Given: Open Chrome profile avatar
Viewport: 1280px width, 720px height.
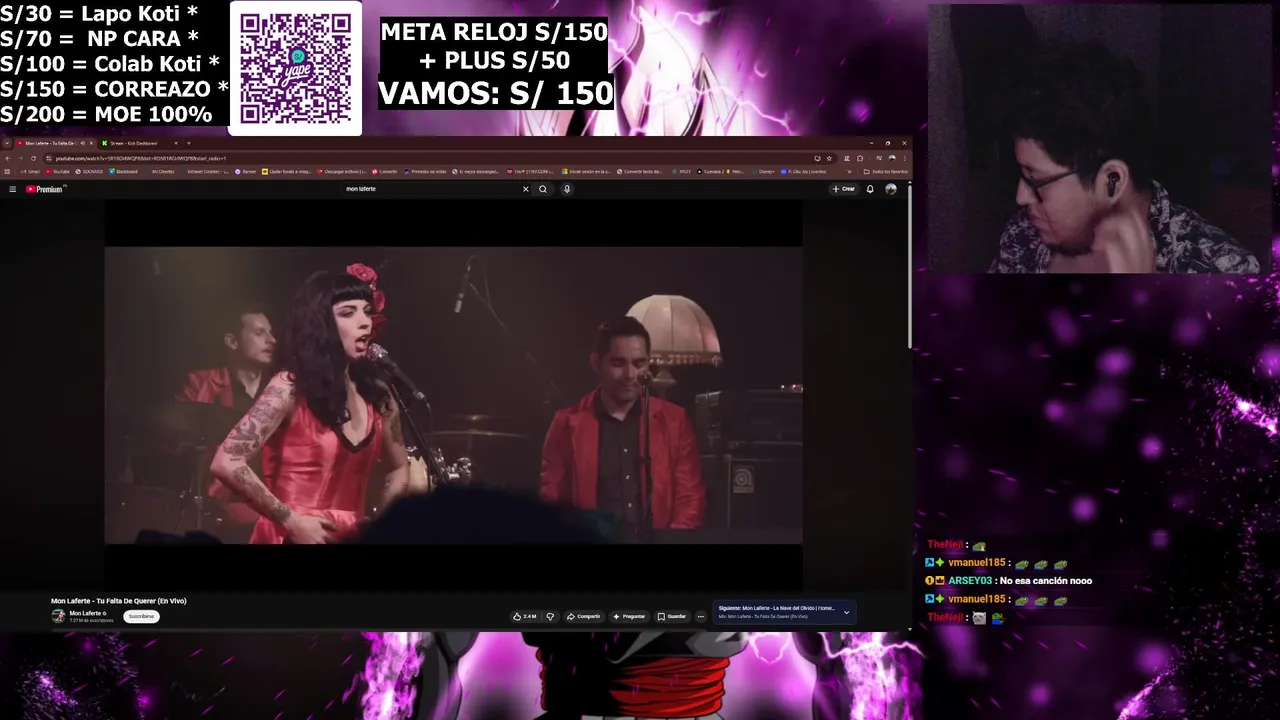Looking at the screenshot, I should pos(890,158).
